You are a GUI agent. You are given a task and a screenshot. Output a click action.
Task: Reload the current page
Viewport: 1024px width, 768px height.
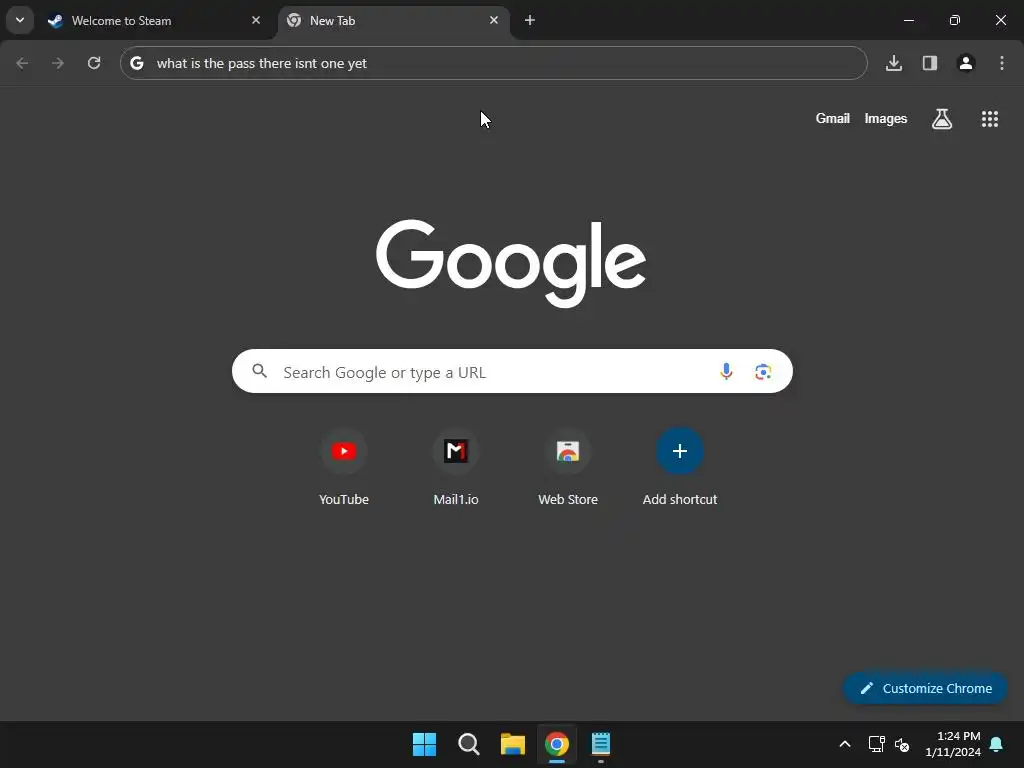click(94, 63)
